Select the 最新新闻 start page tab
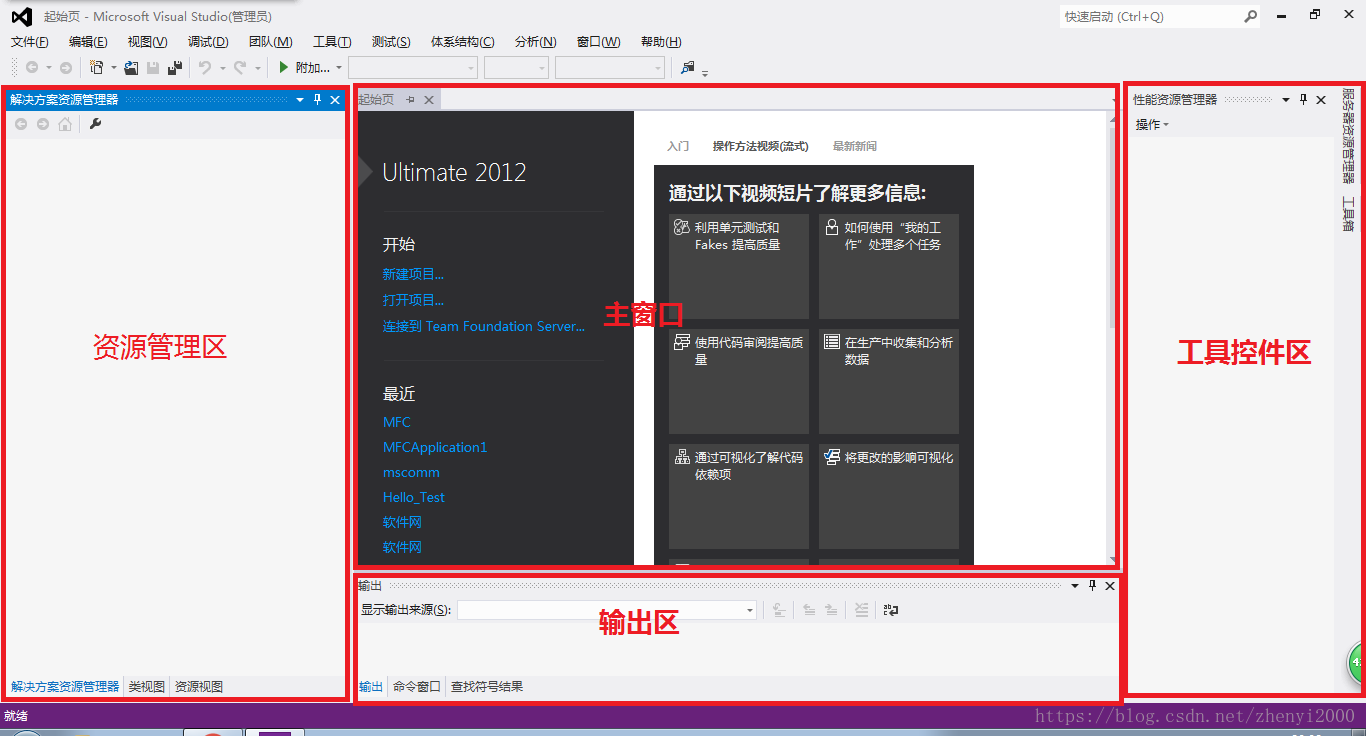The width and height of the screenshot is (1366, 736). pyautogui.click(x=855, y=146)
